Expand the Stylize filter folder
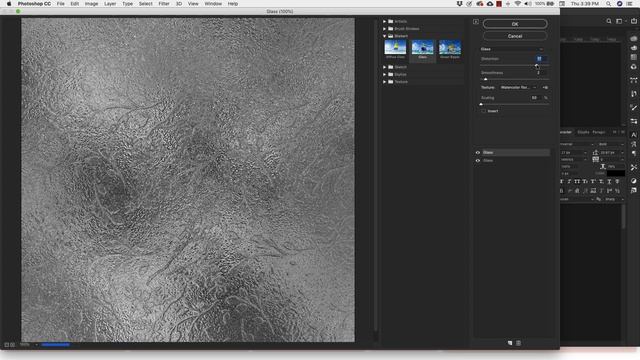This screenshot has width=640, height=360. pyautogui.click(x=384, y=74)
